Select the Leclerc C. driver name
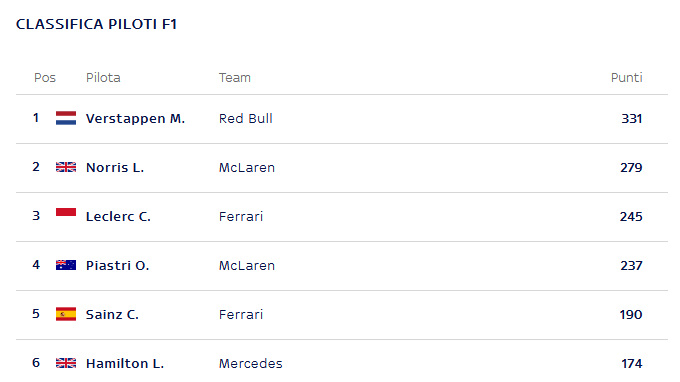Screen dimensions: 680x382 pyautogui.click(x=118, y=216)
